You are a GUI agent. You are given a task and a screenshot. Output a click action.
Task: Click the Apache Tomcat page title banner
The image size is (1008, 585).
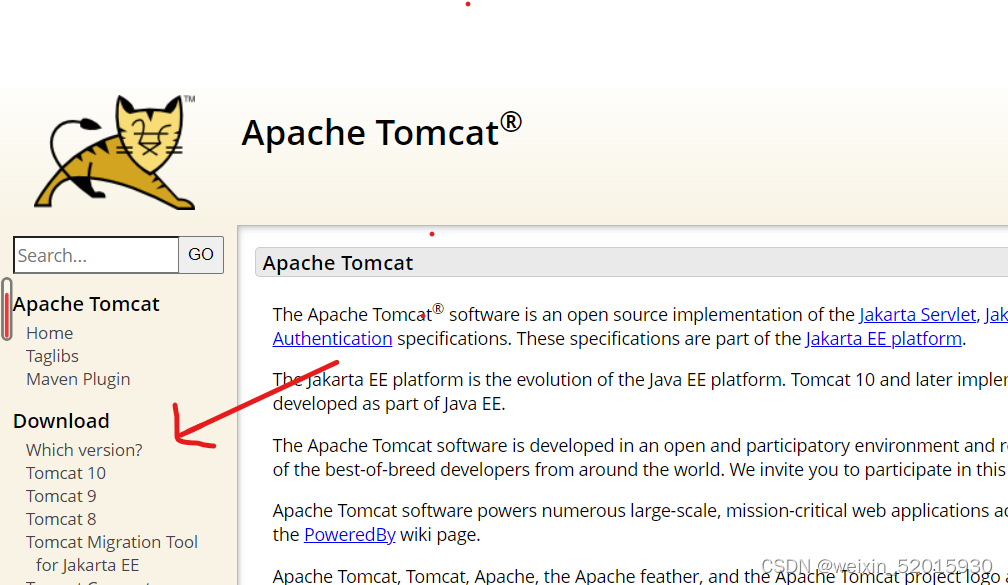(x=337, y=262)
